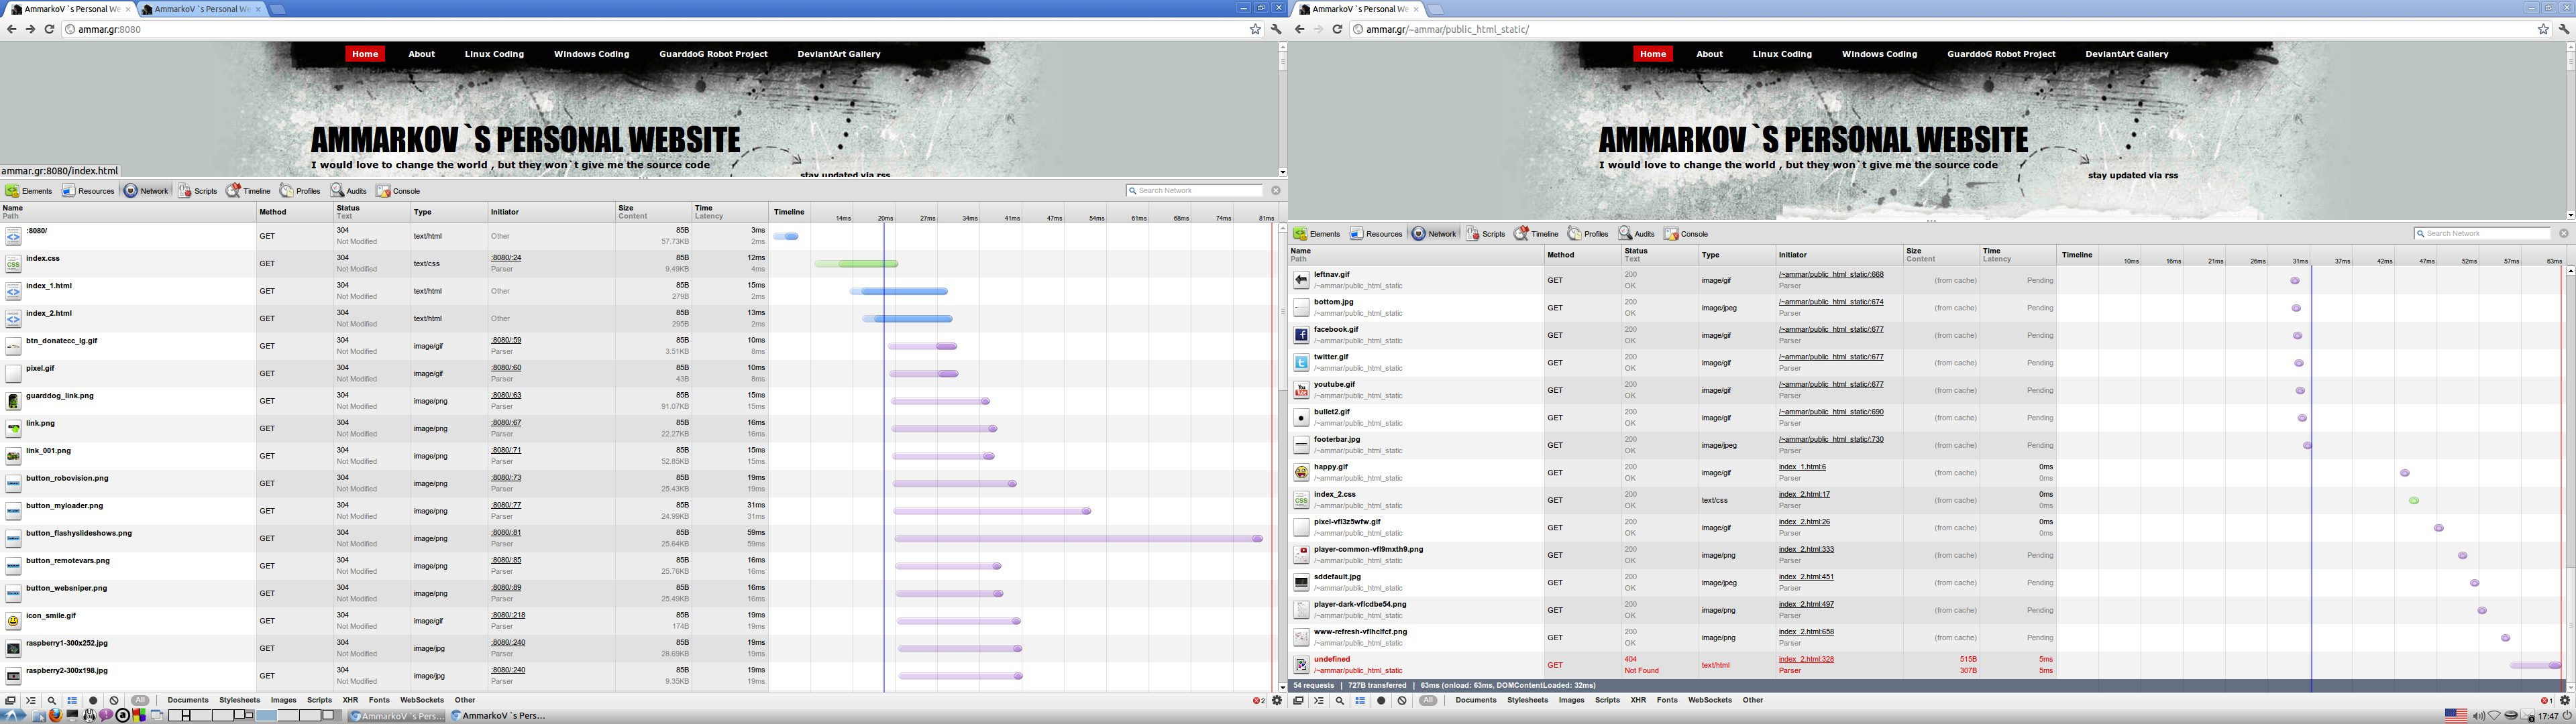This screenshot has width=2576, height=724.
Task: Open Profiles panel in left DevTools
Action: [300, 190]
